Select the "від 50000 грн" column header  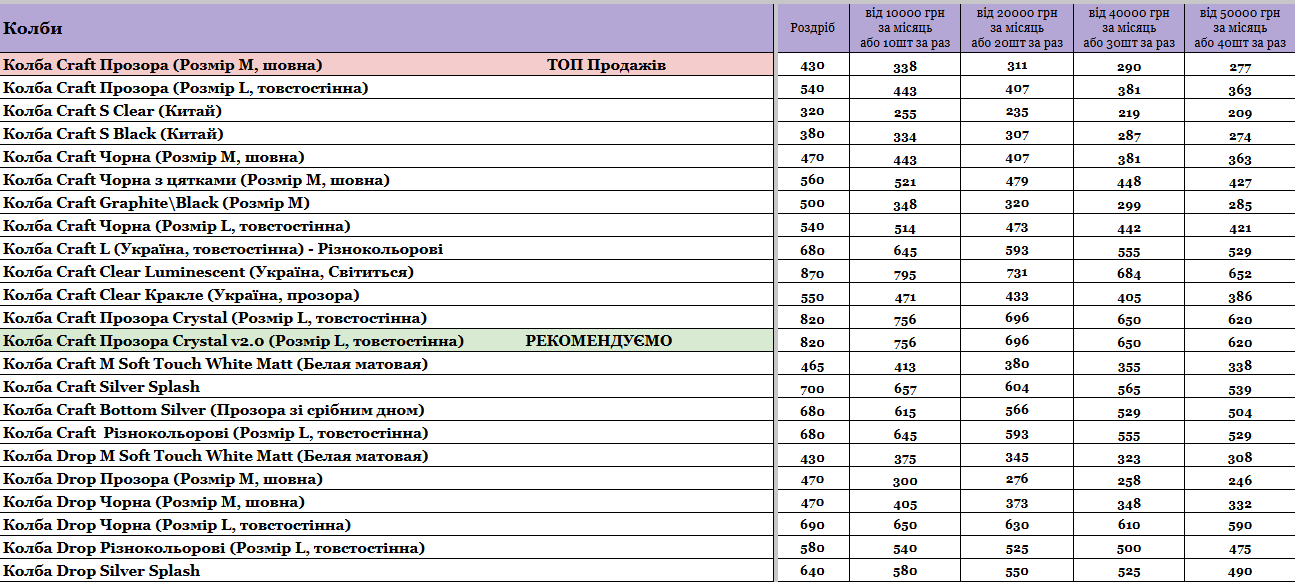tap(1241, 28)
